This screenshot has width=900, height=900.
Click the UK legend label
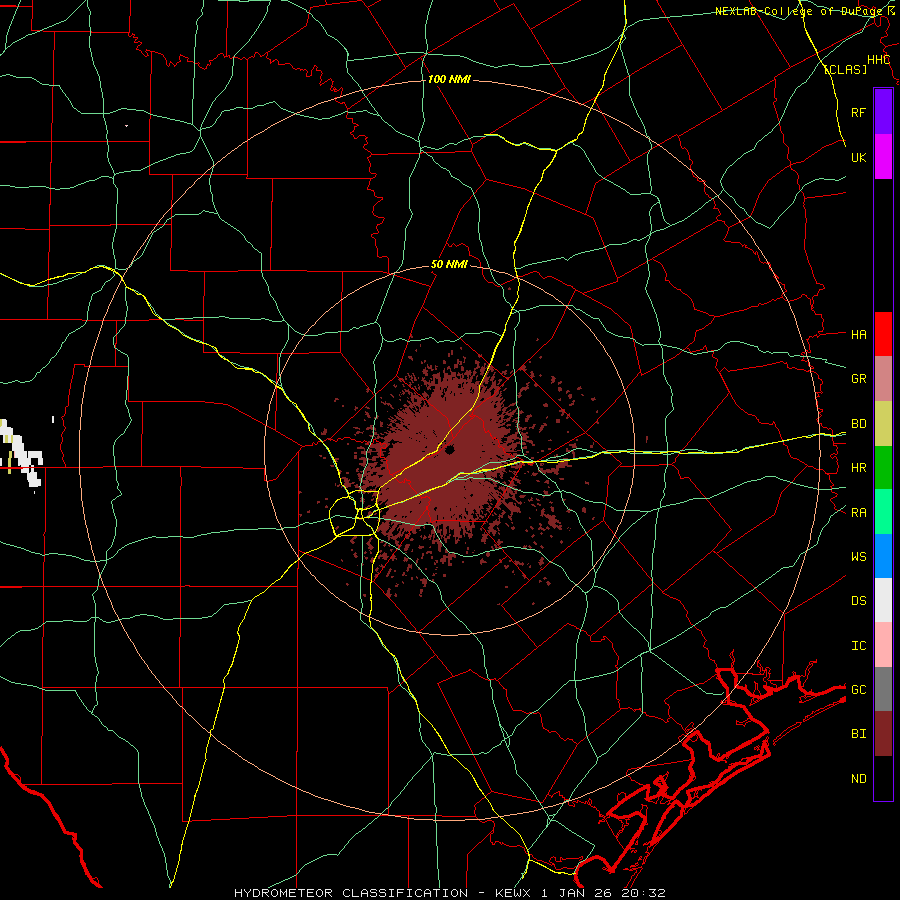858,157
